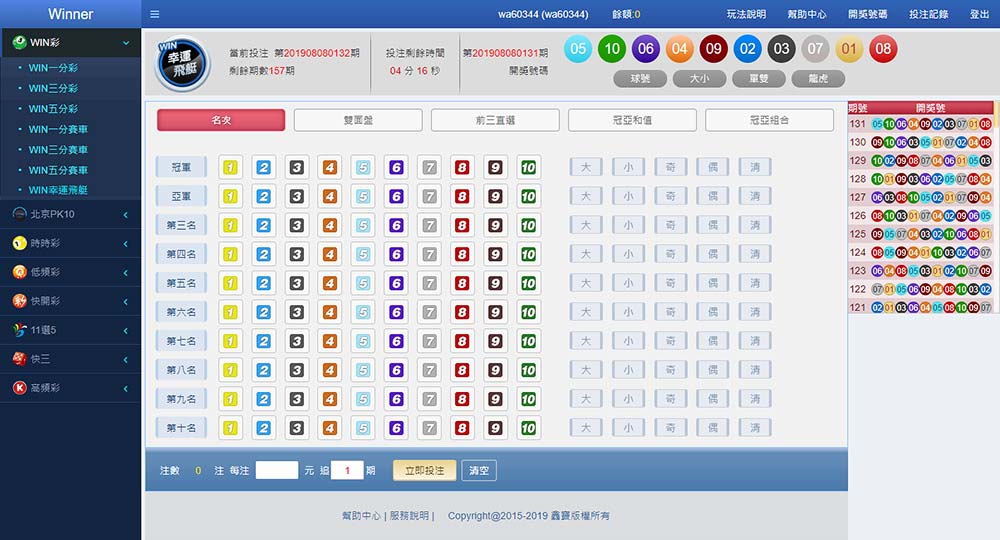Click the WIN 幸運飛艇 round logo

(x=183, y=65)
